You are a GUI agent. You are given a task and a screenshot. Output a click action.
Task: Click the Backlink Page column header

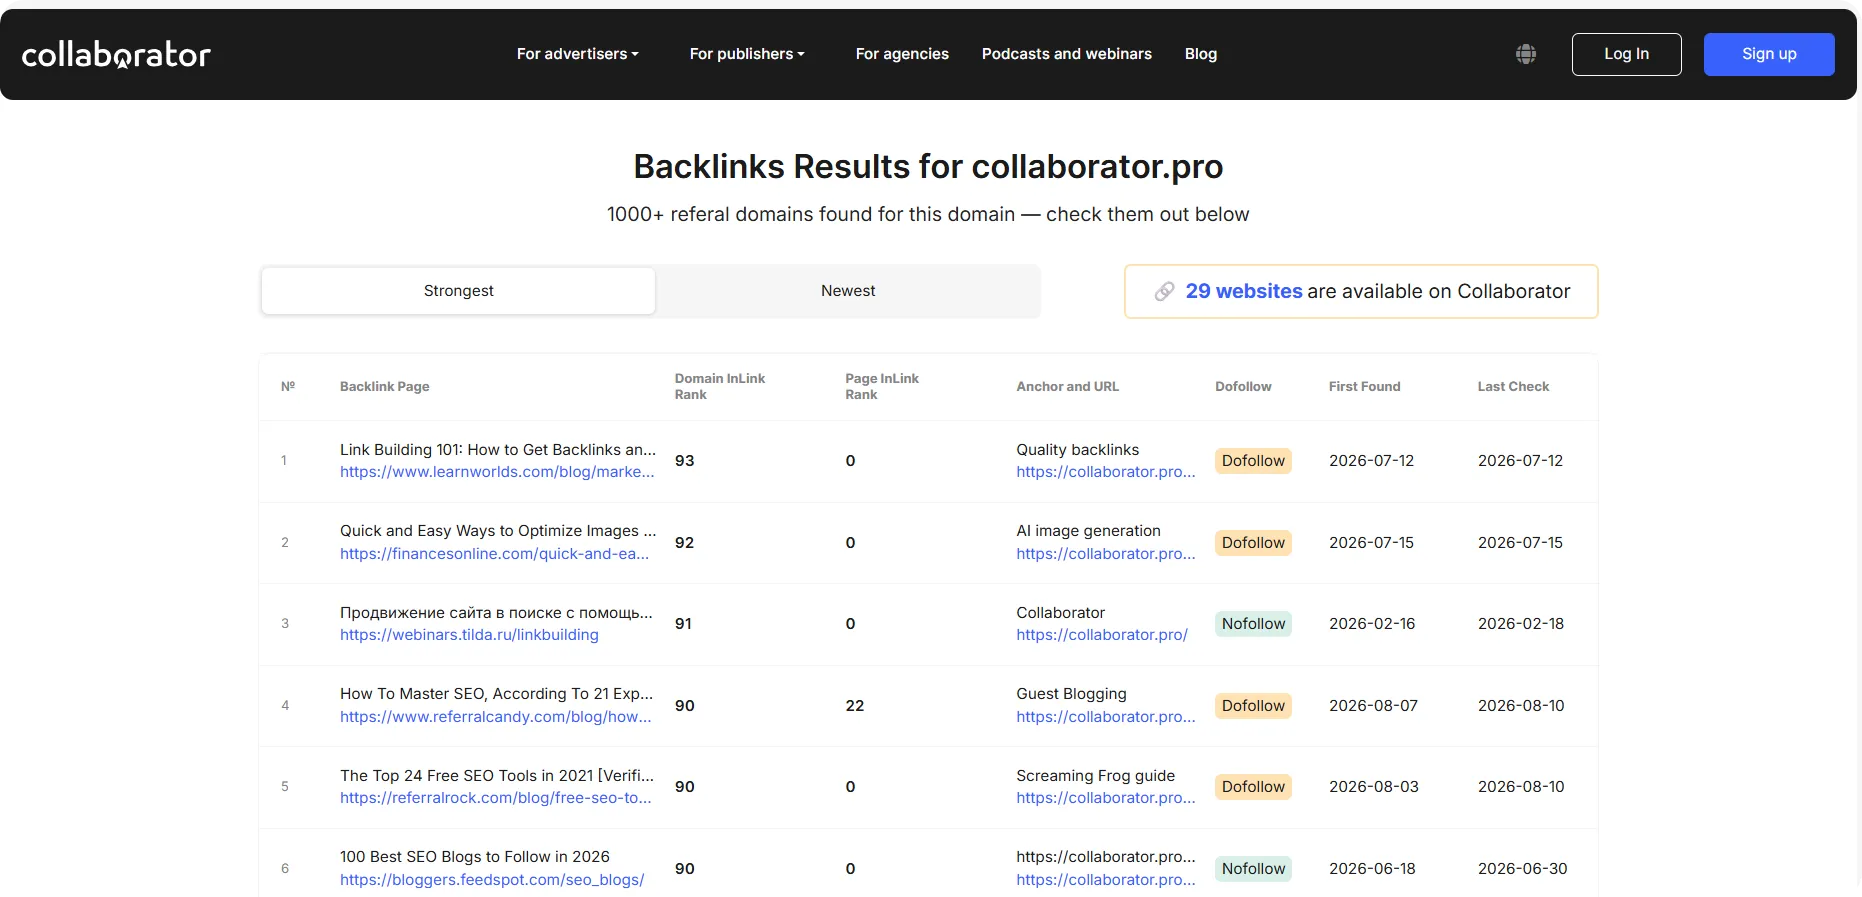[384, 387]
